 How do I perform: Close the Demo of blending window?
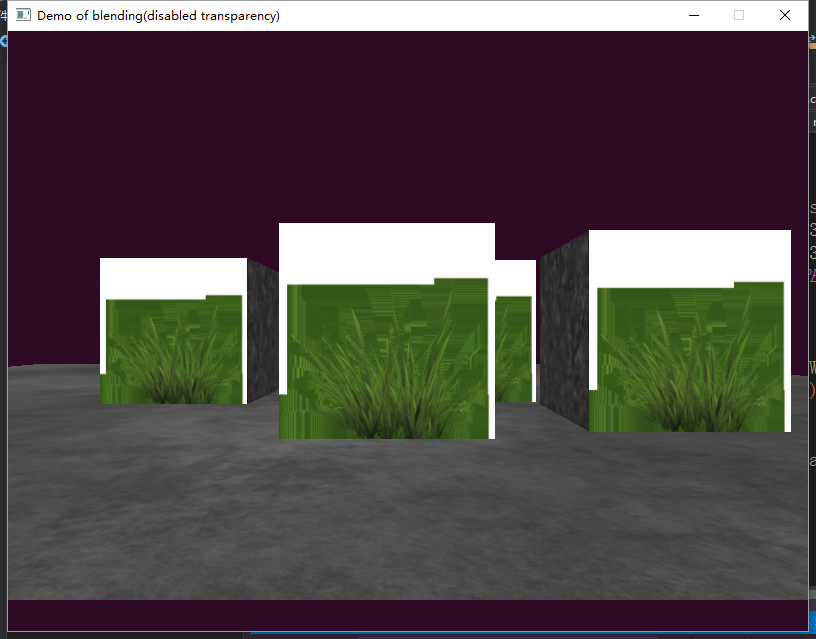click(785, 15)
